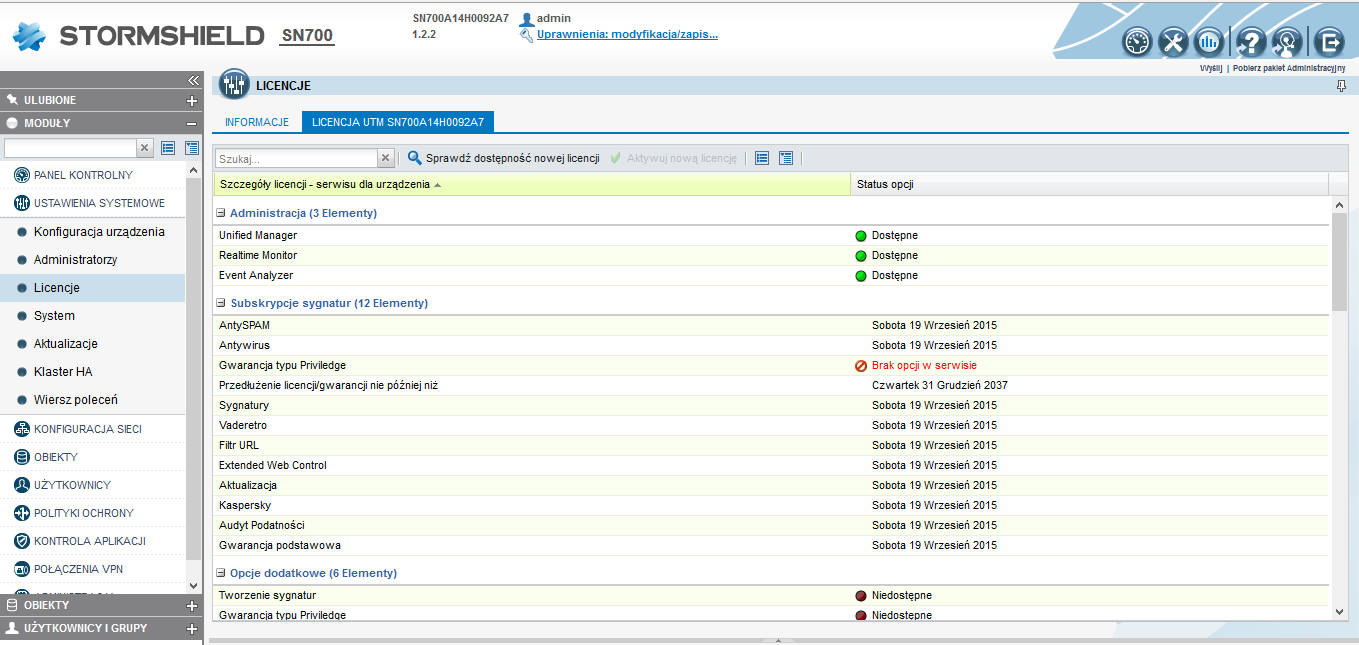This screenshot has height=645, width=1359.
Task: Switch to the Informacje tab
Action: coord(257,122)
